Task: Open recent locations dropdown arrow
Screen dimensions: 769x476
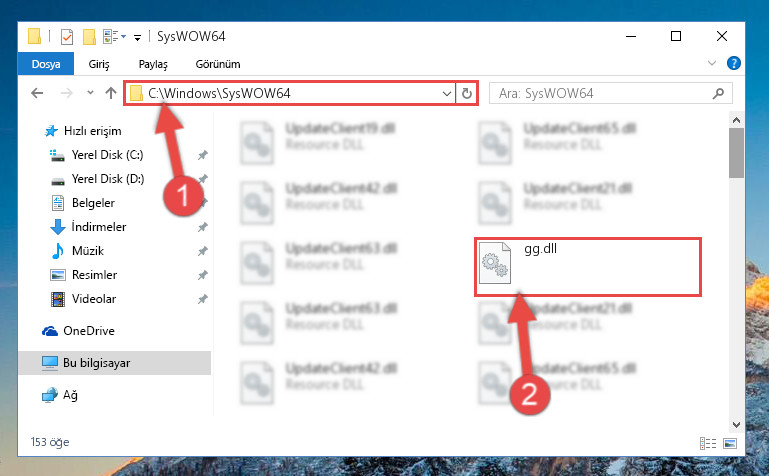Action: (90, 93)
